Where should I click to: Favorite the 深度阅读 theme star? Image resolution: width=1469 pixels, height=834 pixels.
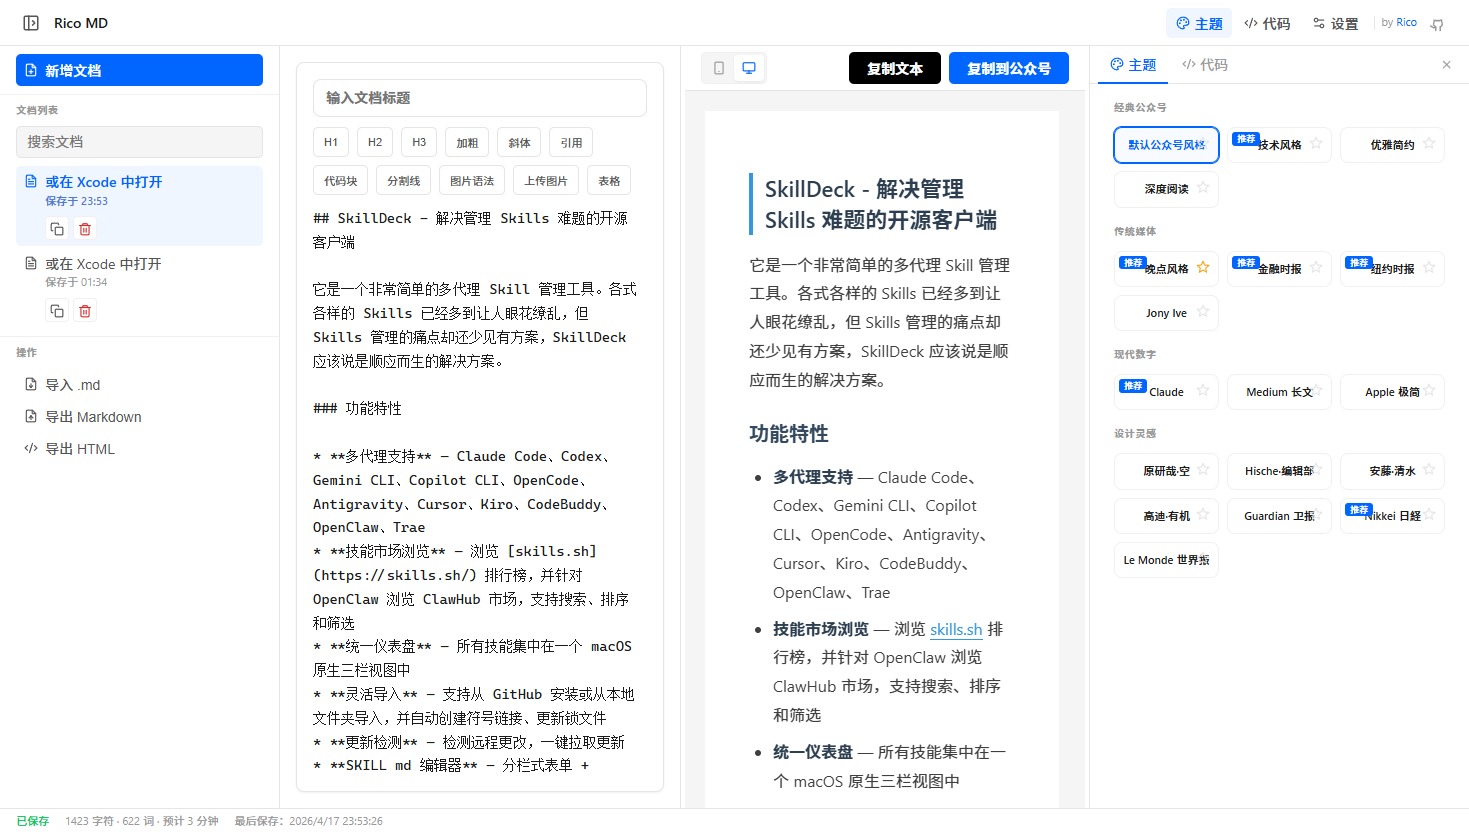1203,188
